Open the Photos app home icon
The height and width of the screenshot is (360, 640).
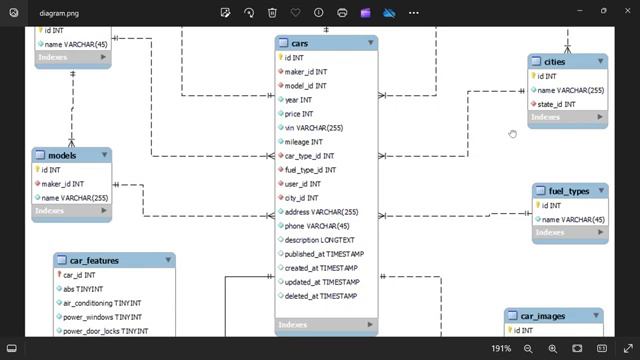pyautogui.click(x=14, y=13)
